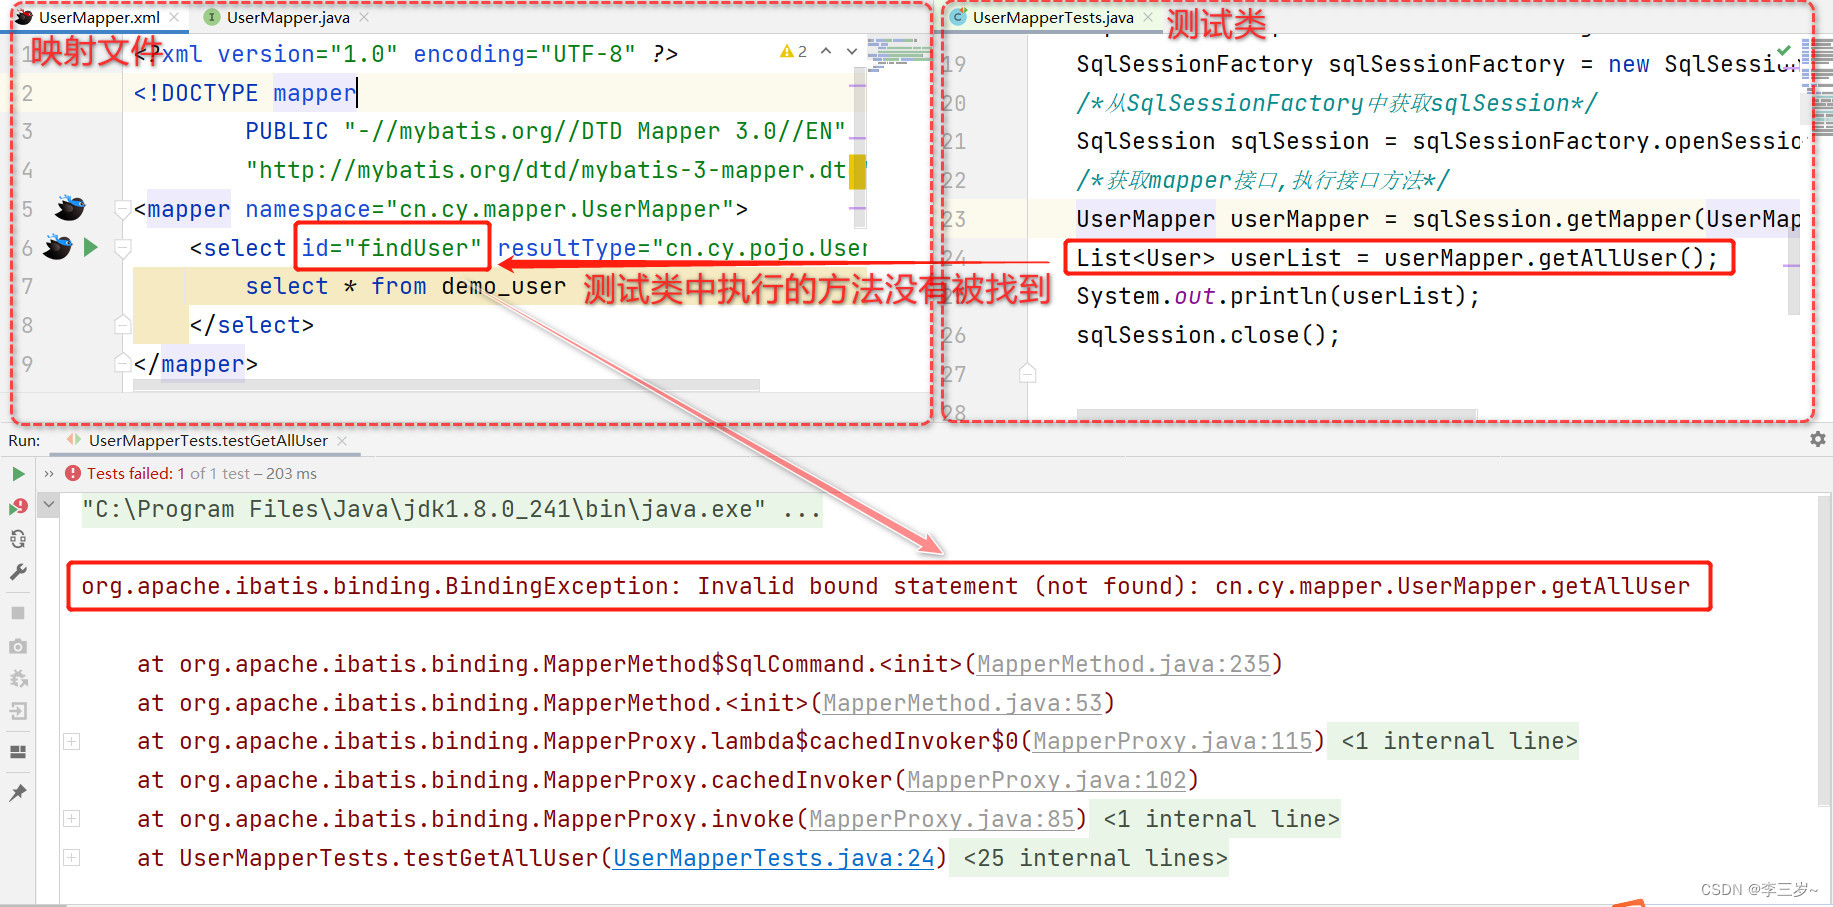Click sqlSession.close() line
This screenshot has height=907, width=1833.
click(x=1208, y=335)
